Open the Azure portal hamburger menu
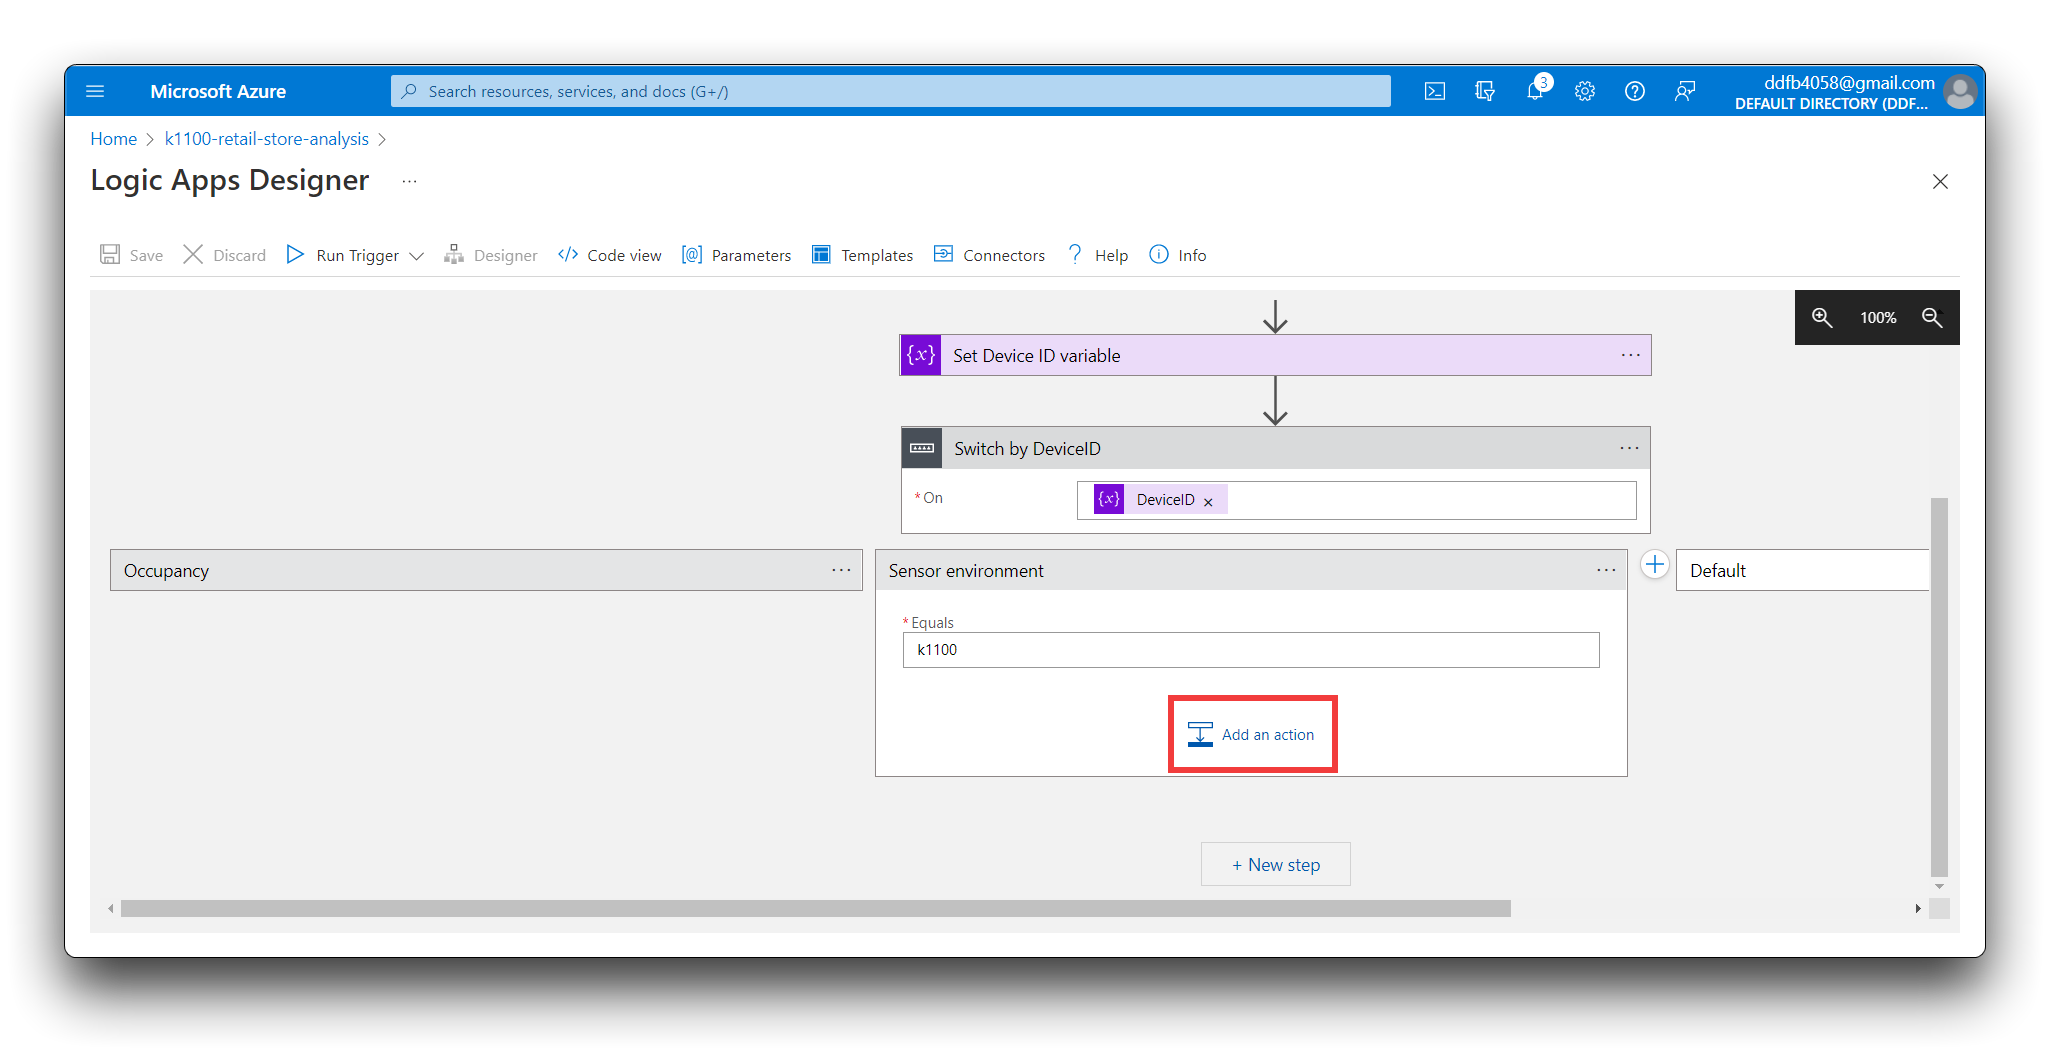 tap(95, 91)
